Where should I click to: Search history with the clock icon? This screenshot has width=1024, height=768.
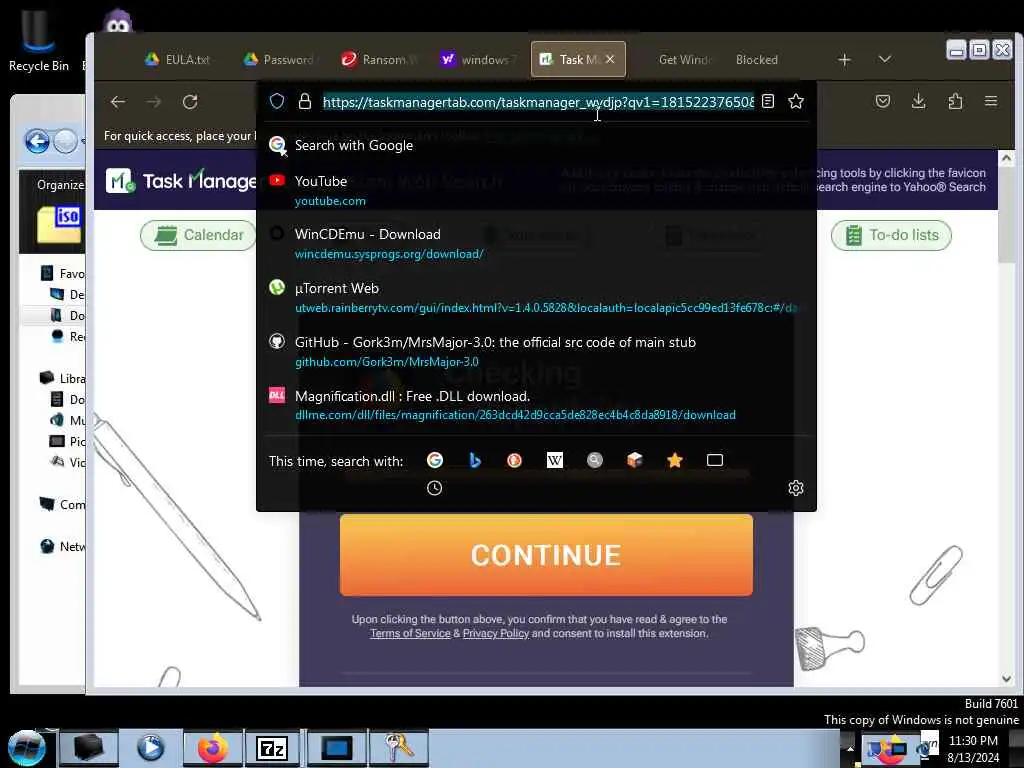click(435, 488)
